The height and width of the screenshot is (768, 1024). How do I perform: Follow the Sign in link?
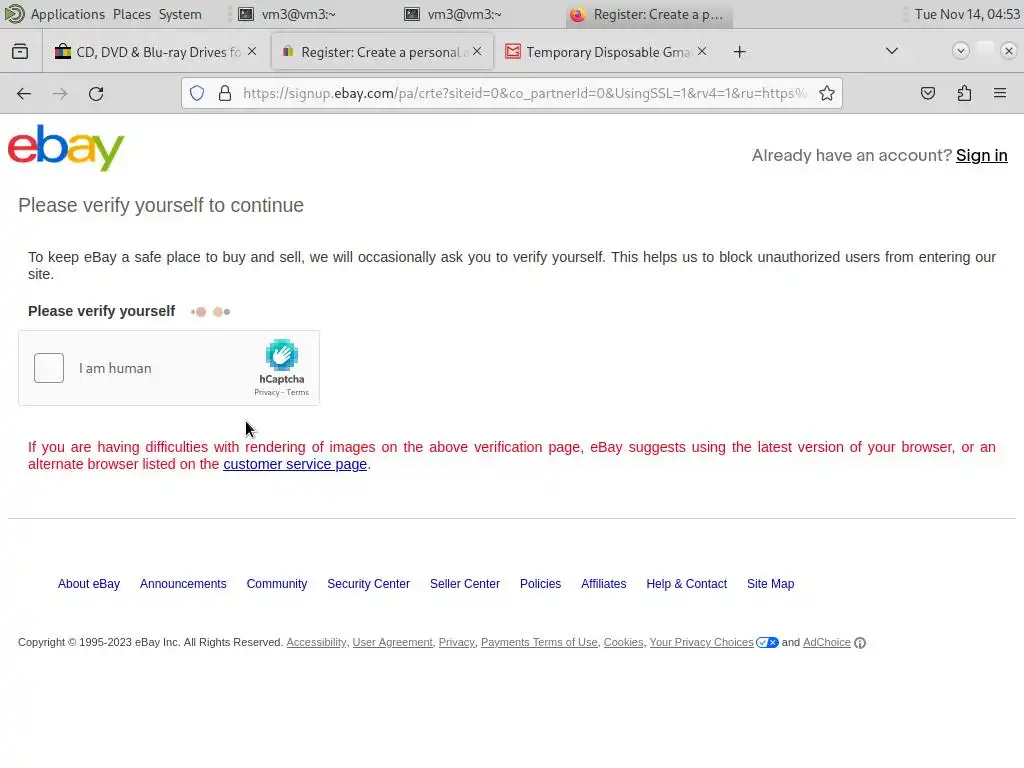[982, 155]
